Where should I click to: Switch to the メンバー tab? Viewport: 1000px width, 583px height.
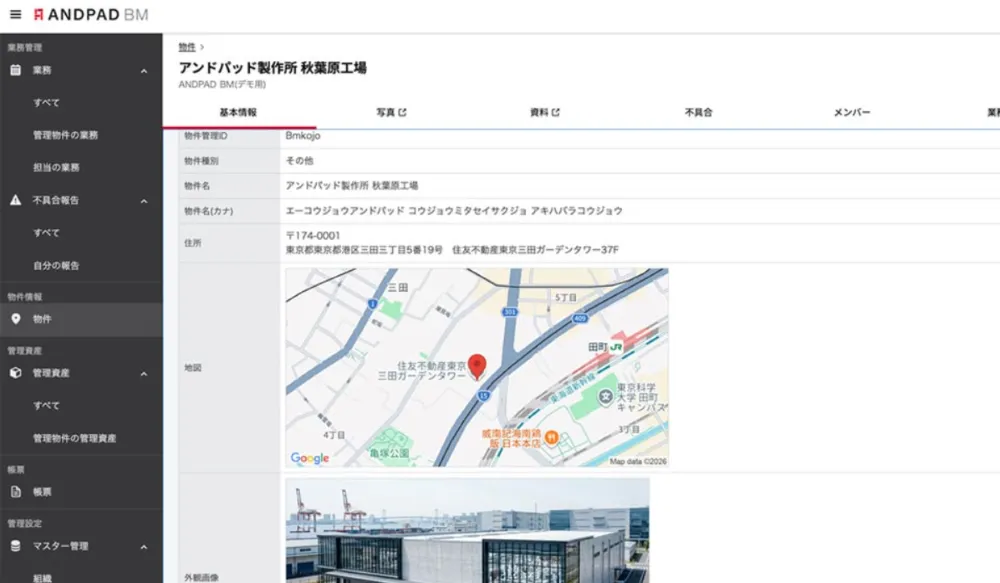[x=852, y=112]
